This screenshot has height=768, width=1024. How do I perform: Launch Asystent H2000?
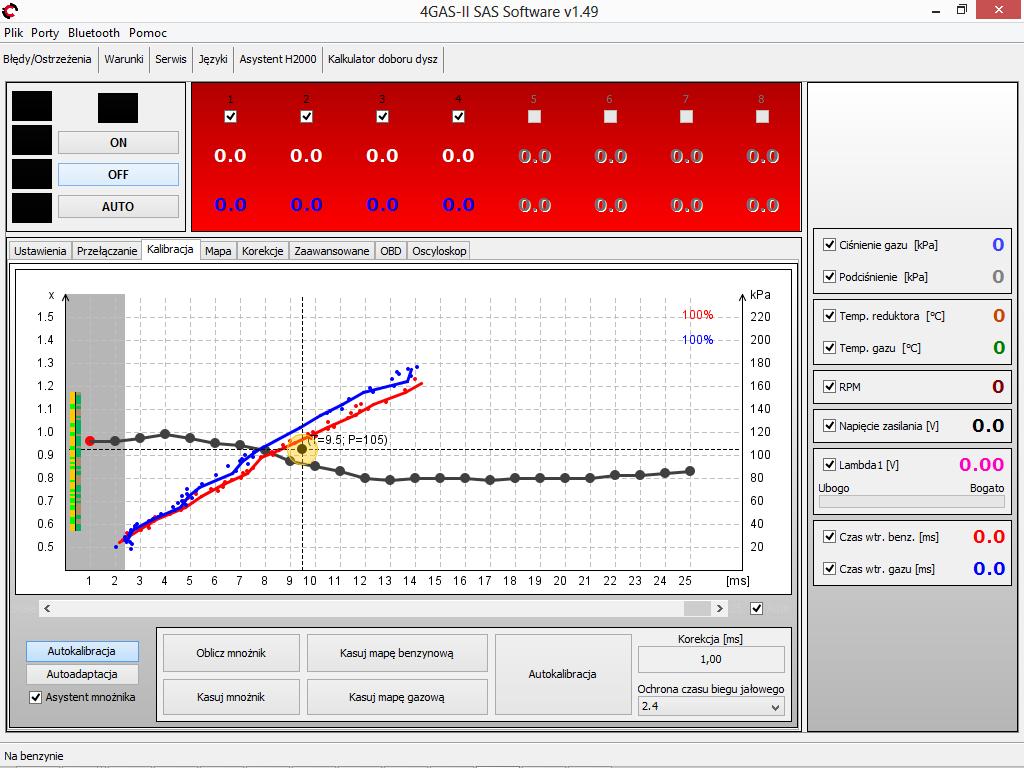[278, 59]
